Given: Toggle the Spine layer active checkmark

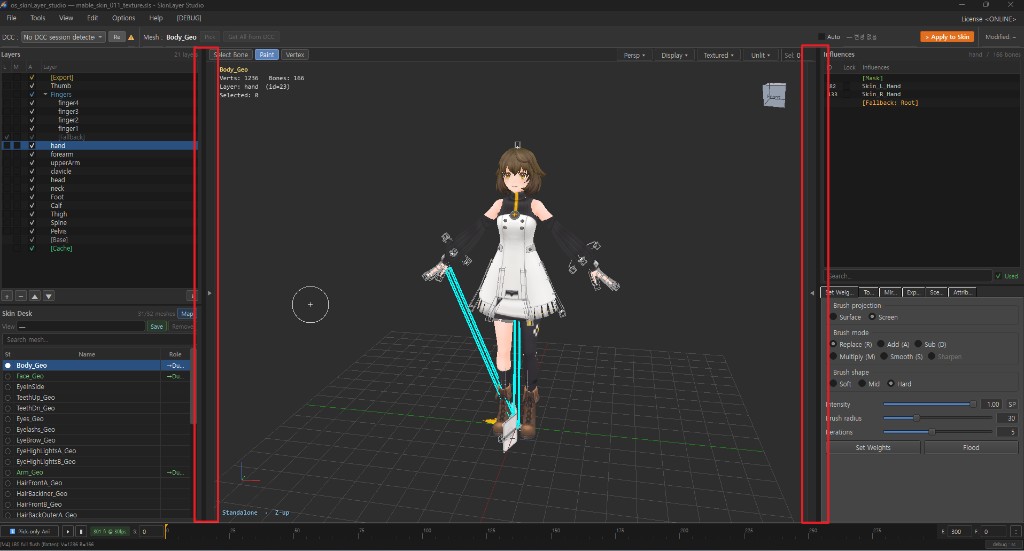Looking at the screenshot, I should (31, 223).
